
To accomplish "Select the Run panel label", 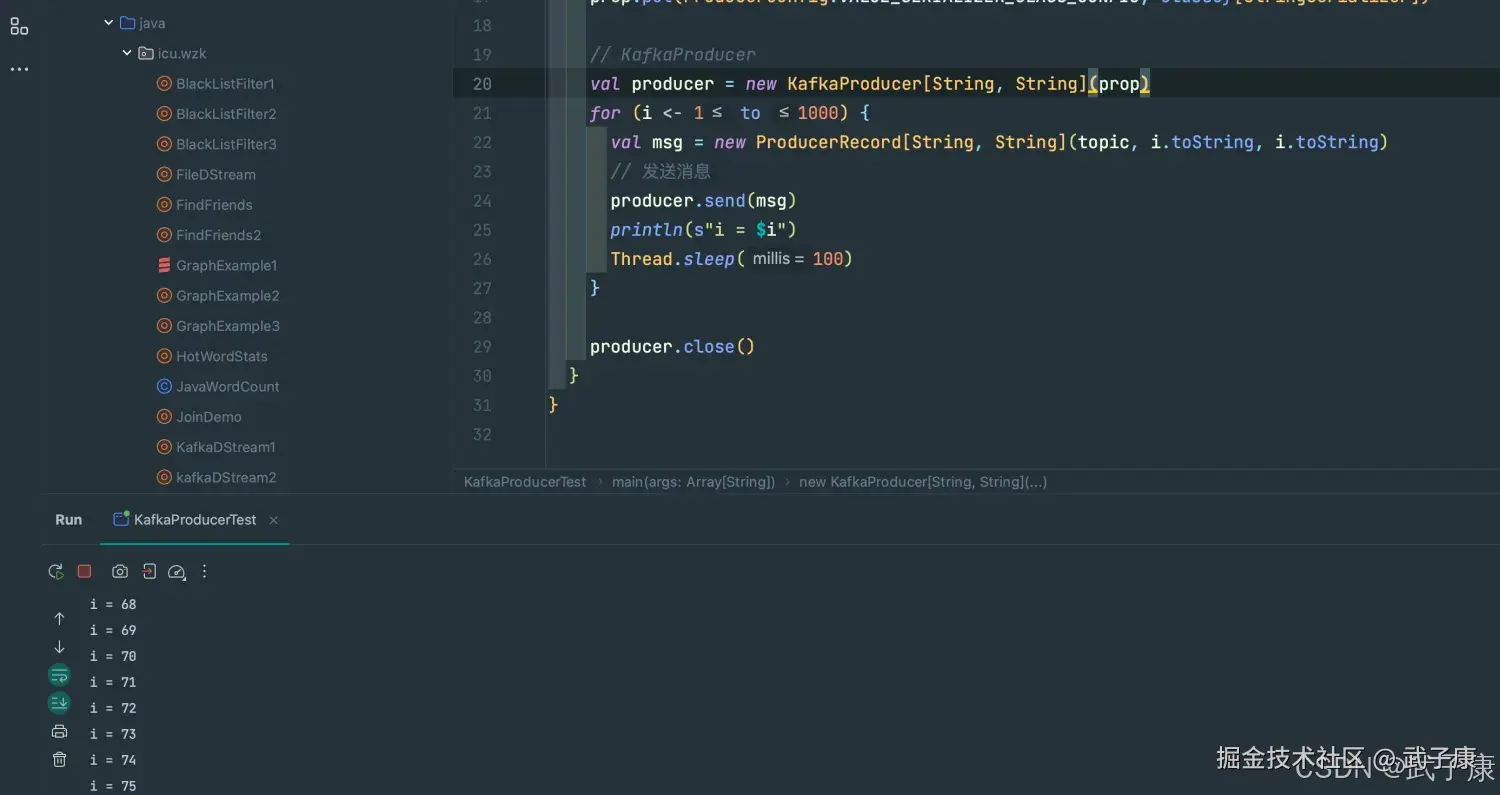I will pos(69,520).
